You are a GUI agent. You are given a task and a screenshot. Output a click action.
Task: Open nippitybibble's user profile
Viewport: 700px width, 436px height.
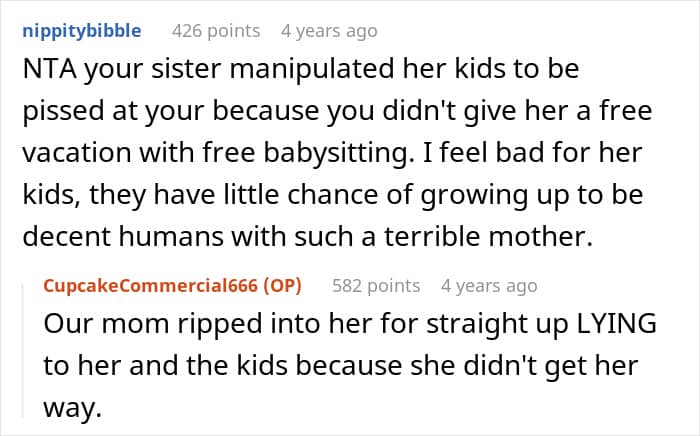[x=82, y=31]
